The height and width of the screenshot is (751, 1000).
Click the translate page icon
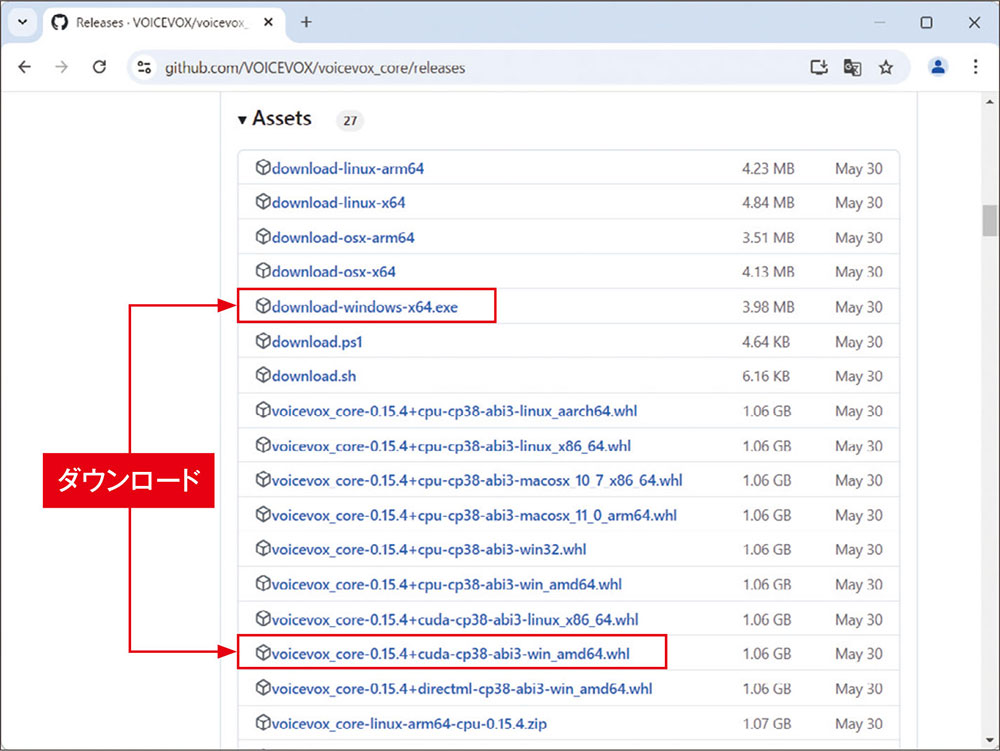pos(852,68)
